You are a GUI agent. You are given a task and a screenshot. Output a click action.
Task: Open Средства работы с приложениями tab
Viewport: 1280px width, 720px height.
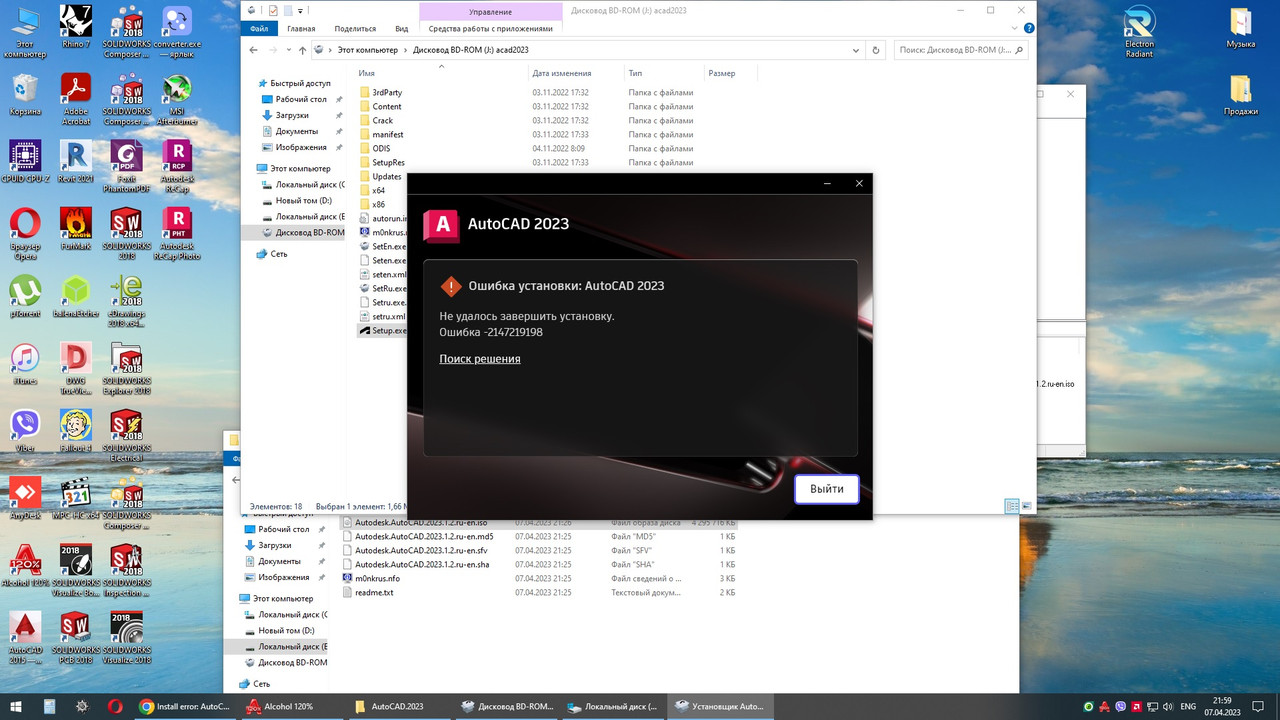(x=489, y=29)
